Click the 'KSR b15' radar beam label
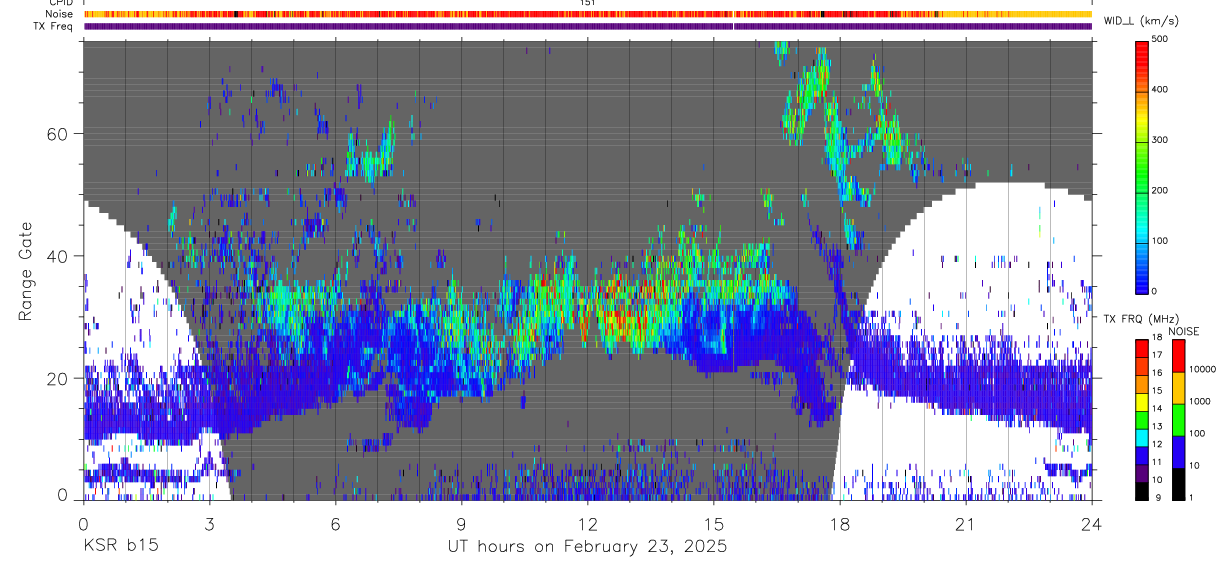Screen dimensions: 1228x567 119,547
